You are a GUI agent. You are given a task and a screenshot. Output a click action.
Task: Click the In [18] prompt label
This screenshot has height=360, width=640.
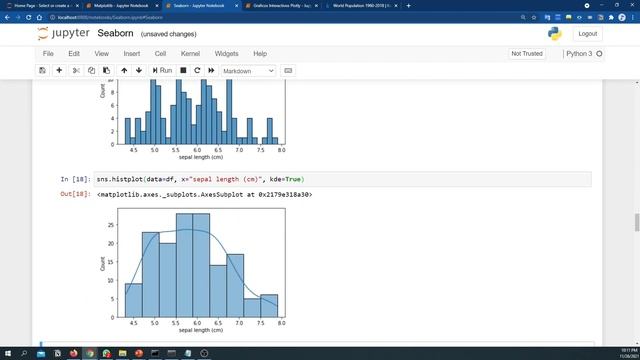click(76, 179)
